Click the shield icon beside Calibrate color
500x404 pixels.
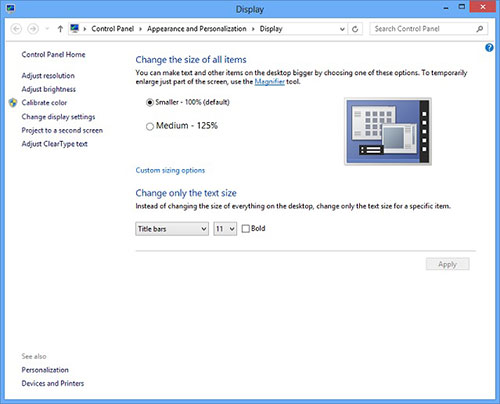coord(13,103)
